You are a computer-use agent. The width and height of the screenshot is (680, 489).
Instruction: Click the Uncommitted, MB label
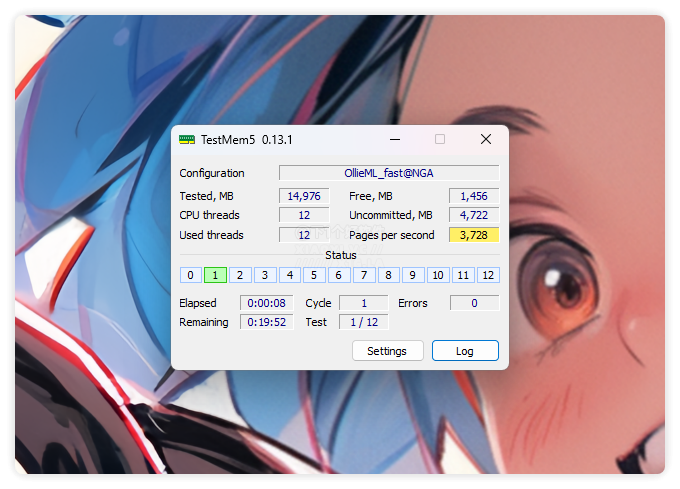click(x=391, y=215)
